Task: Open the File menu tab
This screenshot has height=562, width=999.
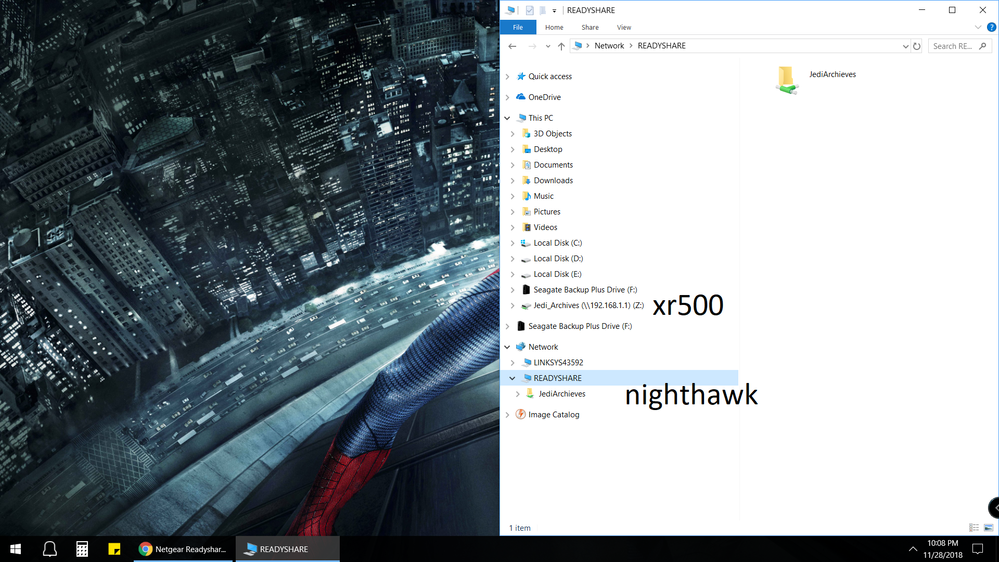Action: [517, 28]
